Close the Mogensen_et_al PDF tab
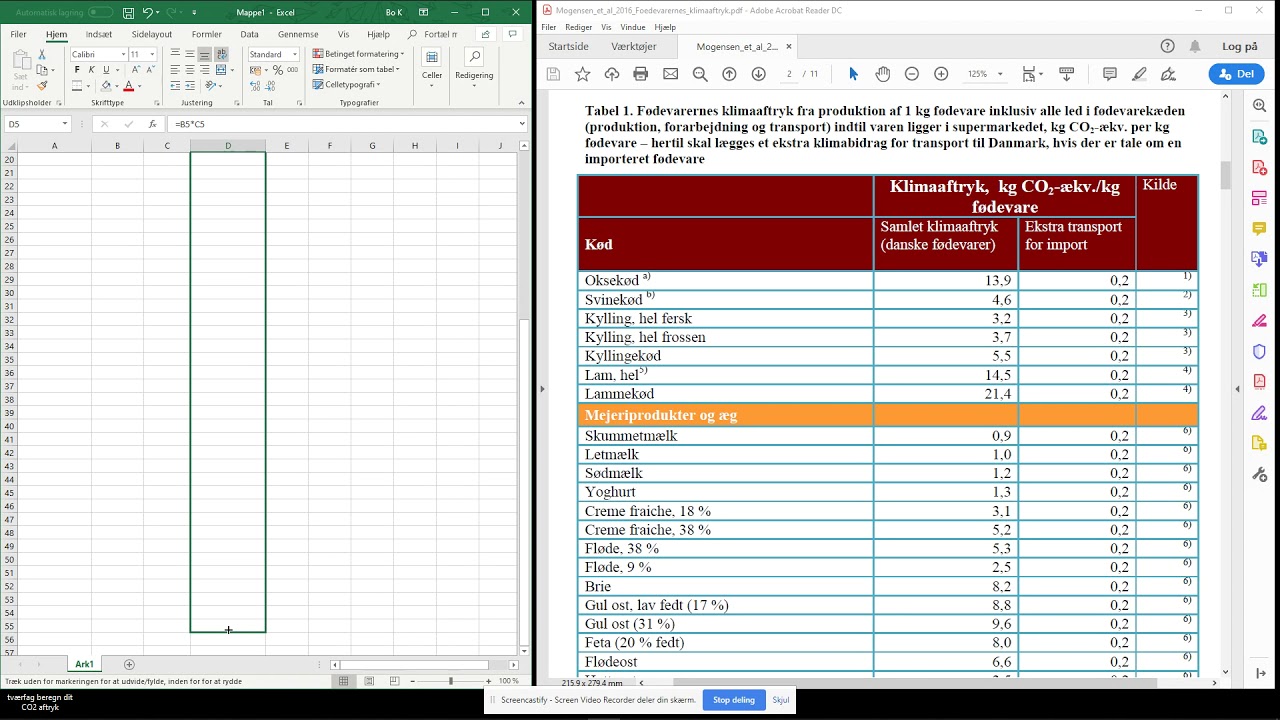This screenshot has height=720, width=1280. coord(789,46)
